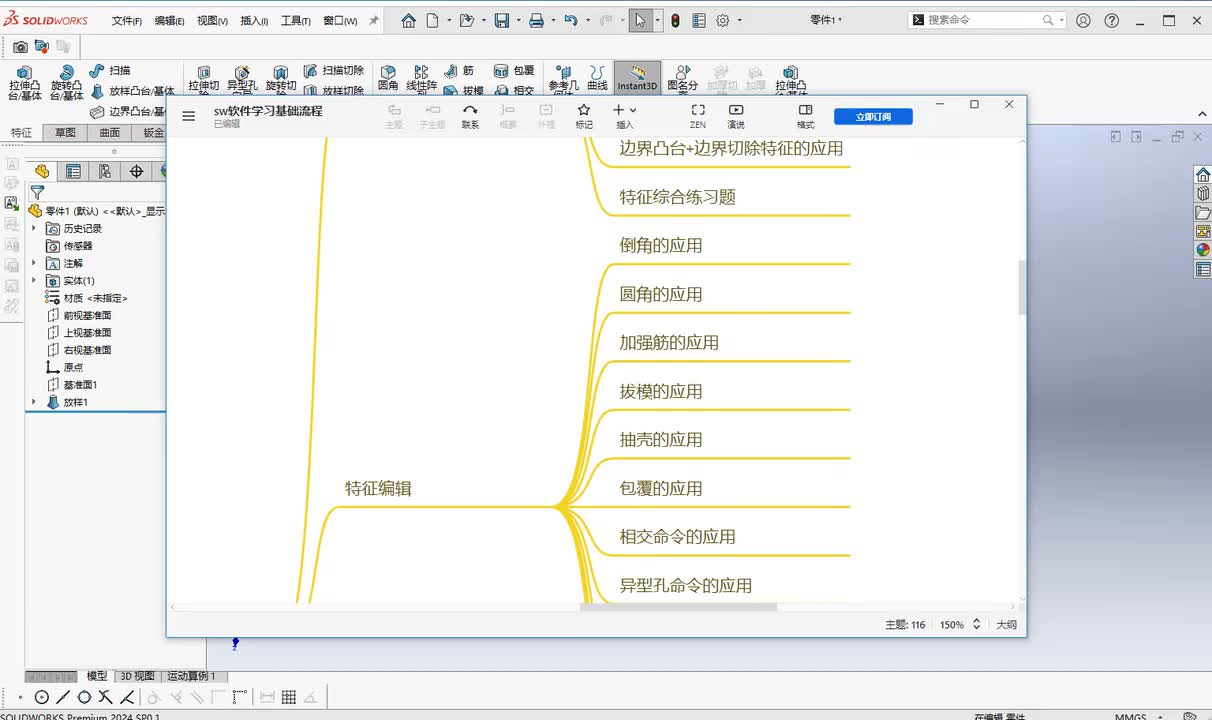Expand the 实体(1) tree node

click(34, 280)
